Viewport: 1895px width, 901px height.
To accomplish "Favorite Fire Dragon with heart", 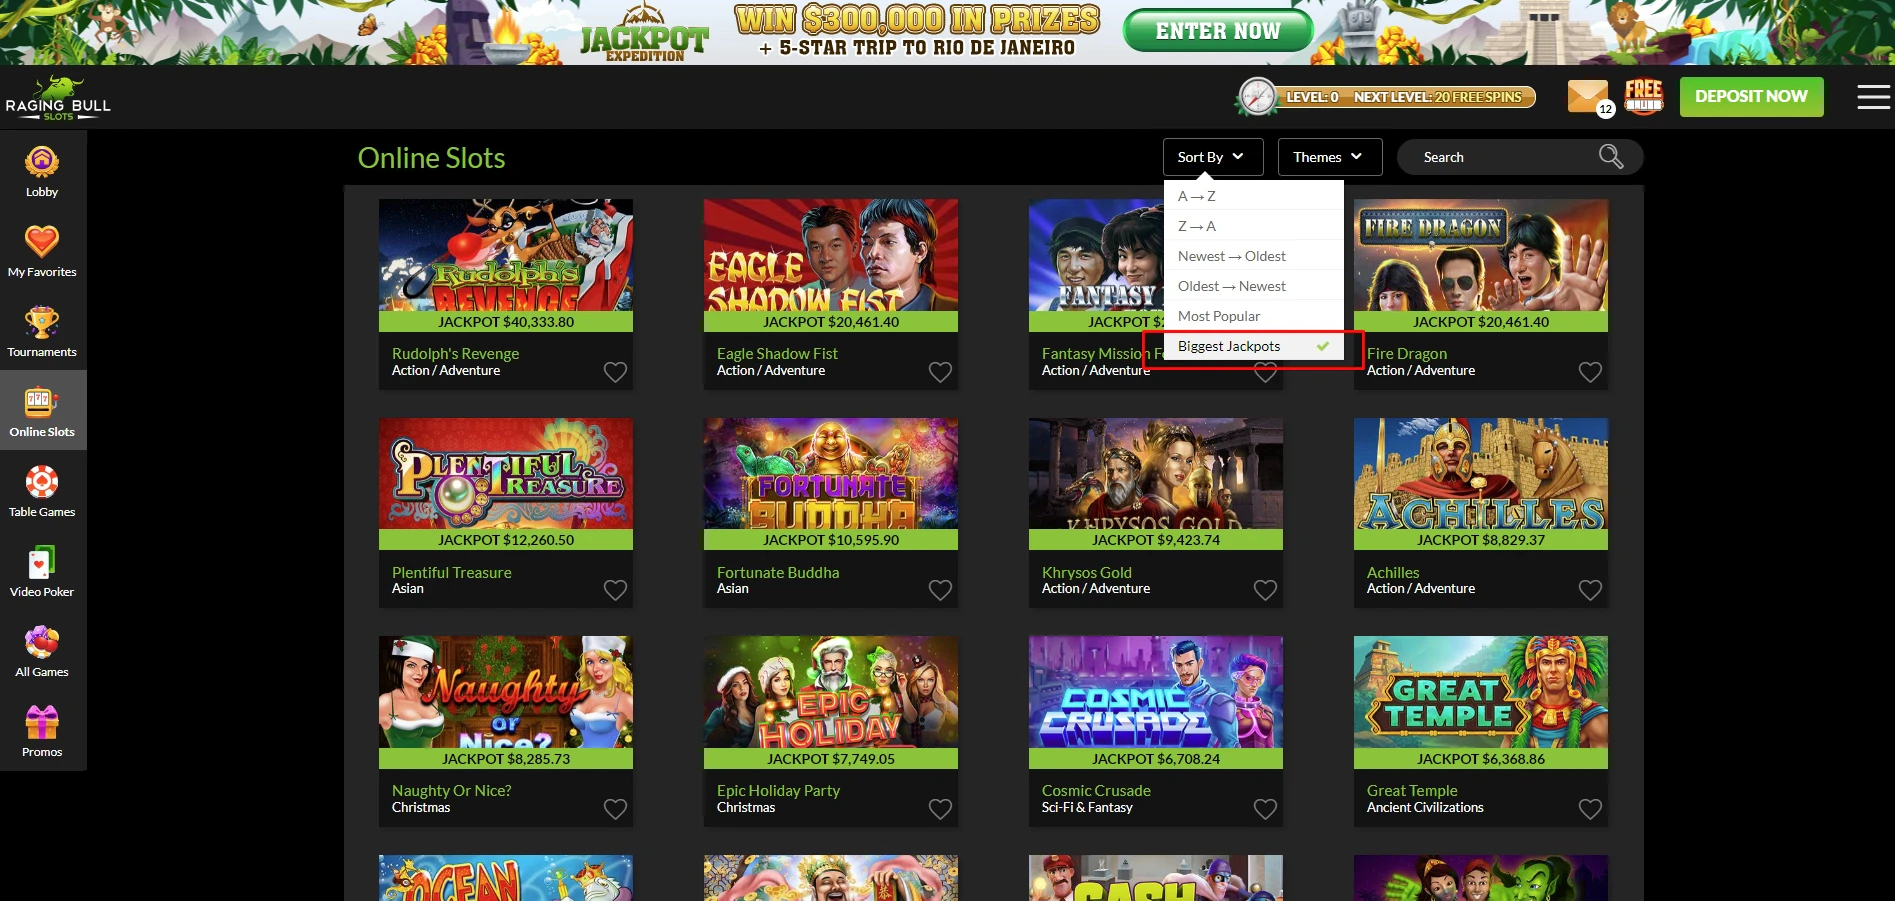I will [1590, 372].
